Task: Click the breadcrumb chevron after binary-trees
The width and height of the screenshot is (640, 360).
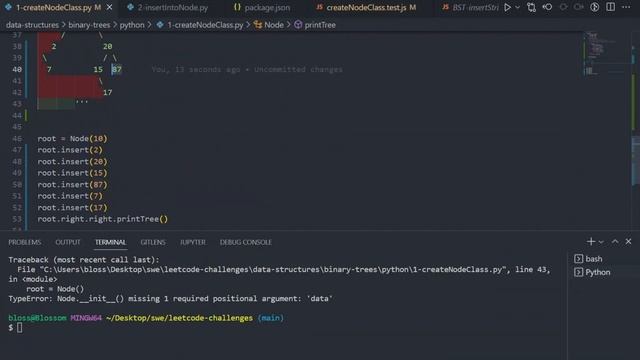Action: pos(115,25)
